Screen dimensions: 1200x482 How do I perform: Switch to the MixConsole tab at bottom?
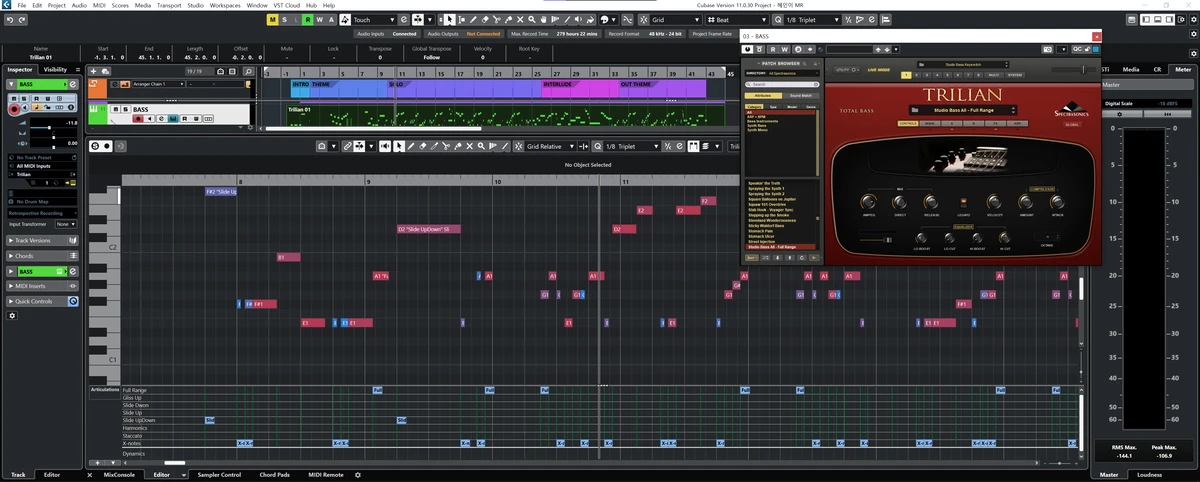click(118, 475)
